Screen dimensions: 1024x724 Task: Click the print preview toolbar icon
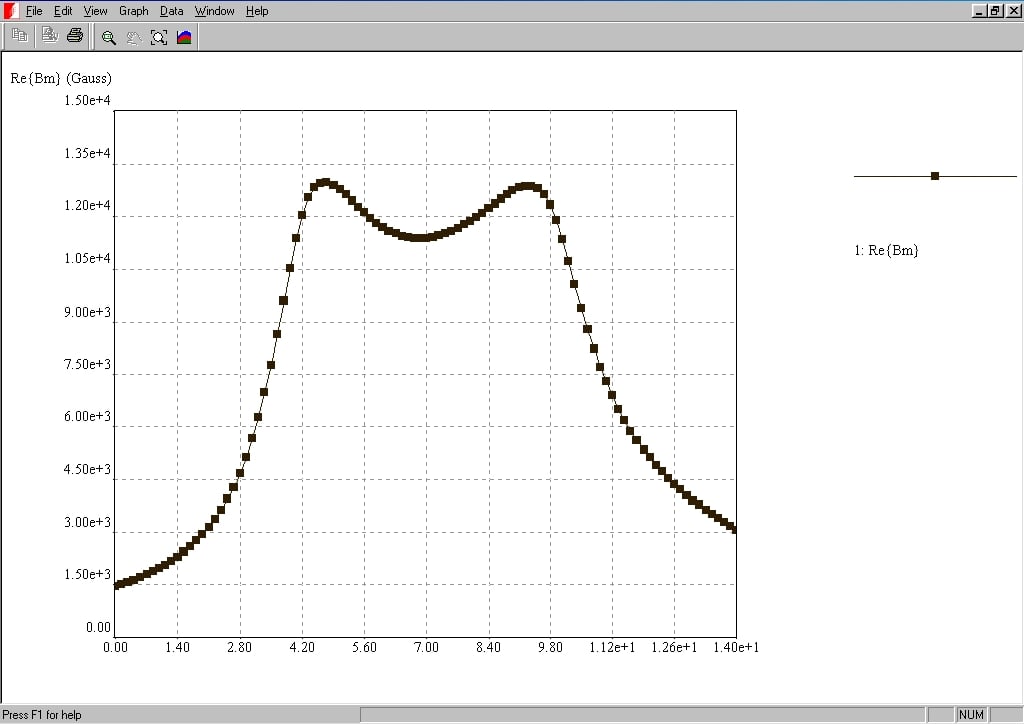point(50,37)
